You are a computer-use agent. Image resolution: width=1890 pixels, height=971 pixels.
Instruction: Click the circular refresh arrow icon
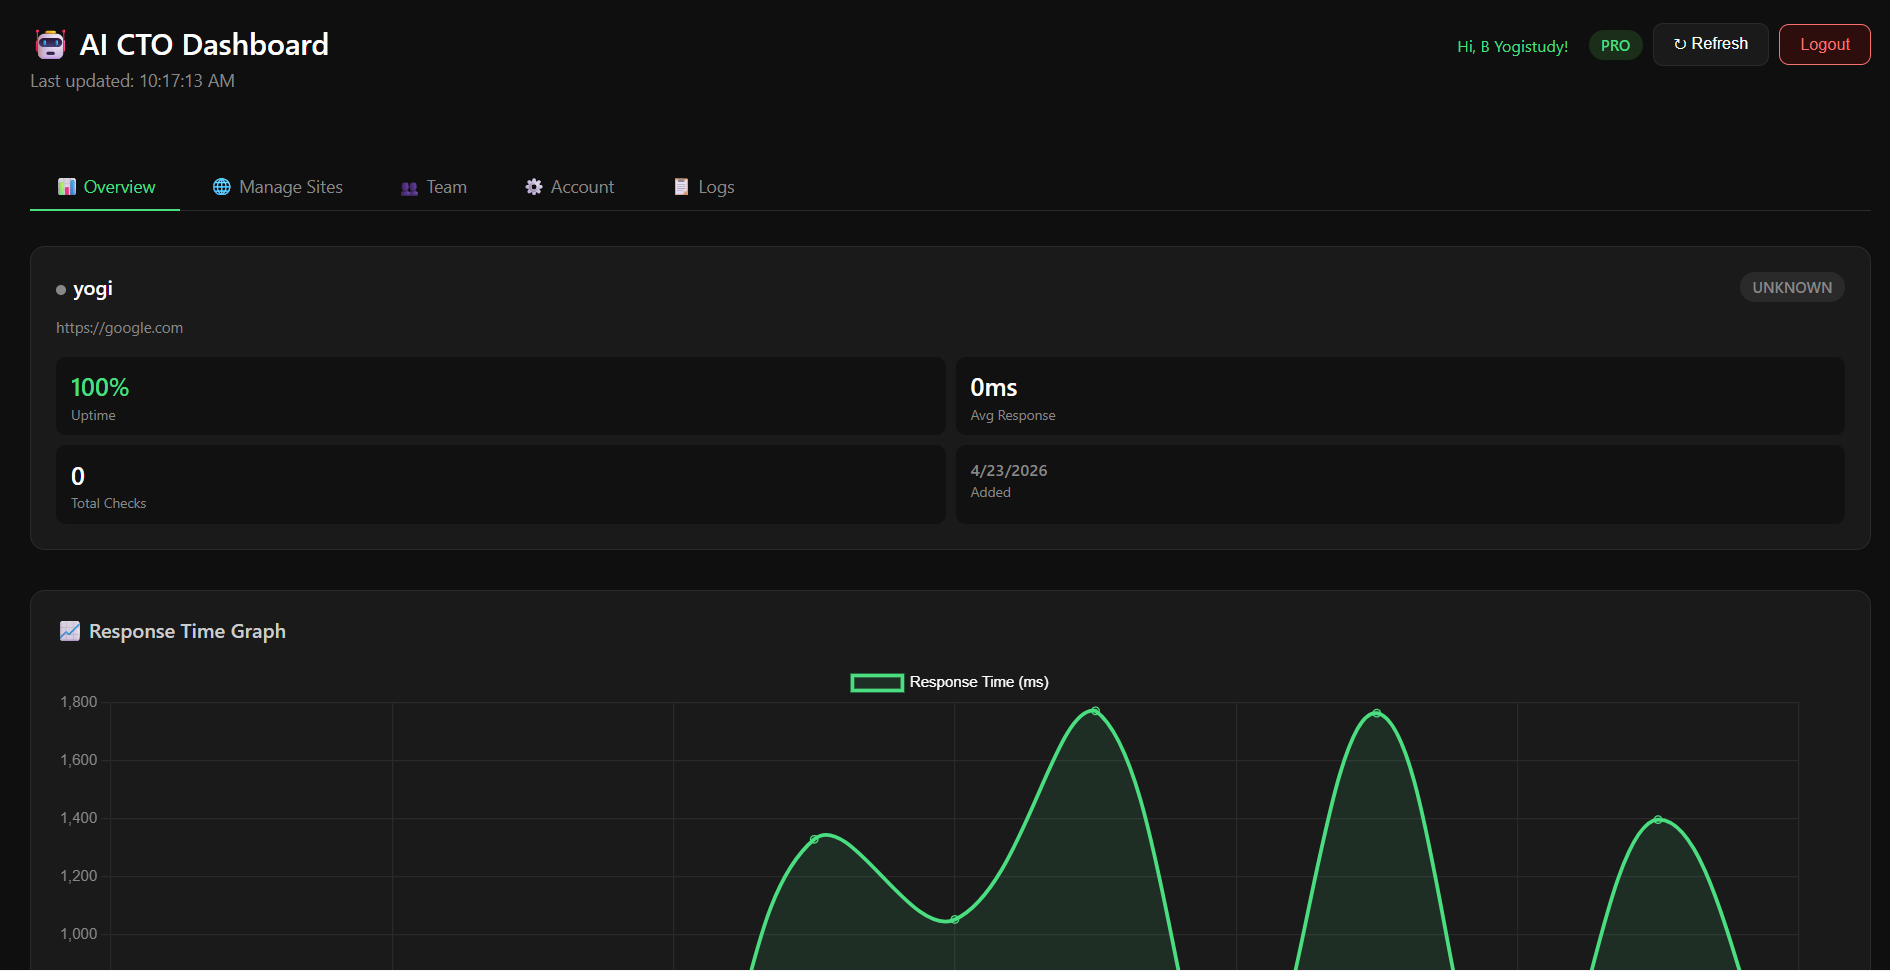[1678, 44]
